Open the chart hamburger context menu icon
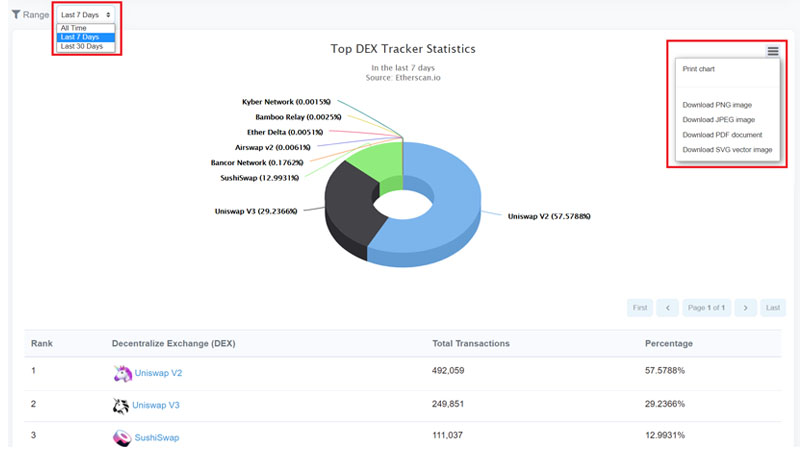Screen dimensions: 800x468 772,51
